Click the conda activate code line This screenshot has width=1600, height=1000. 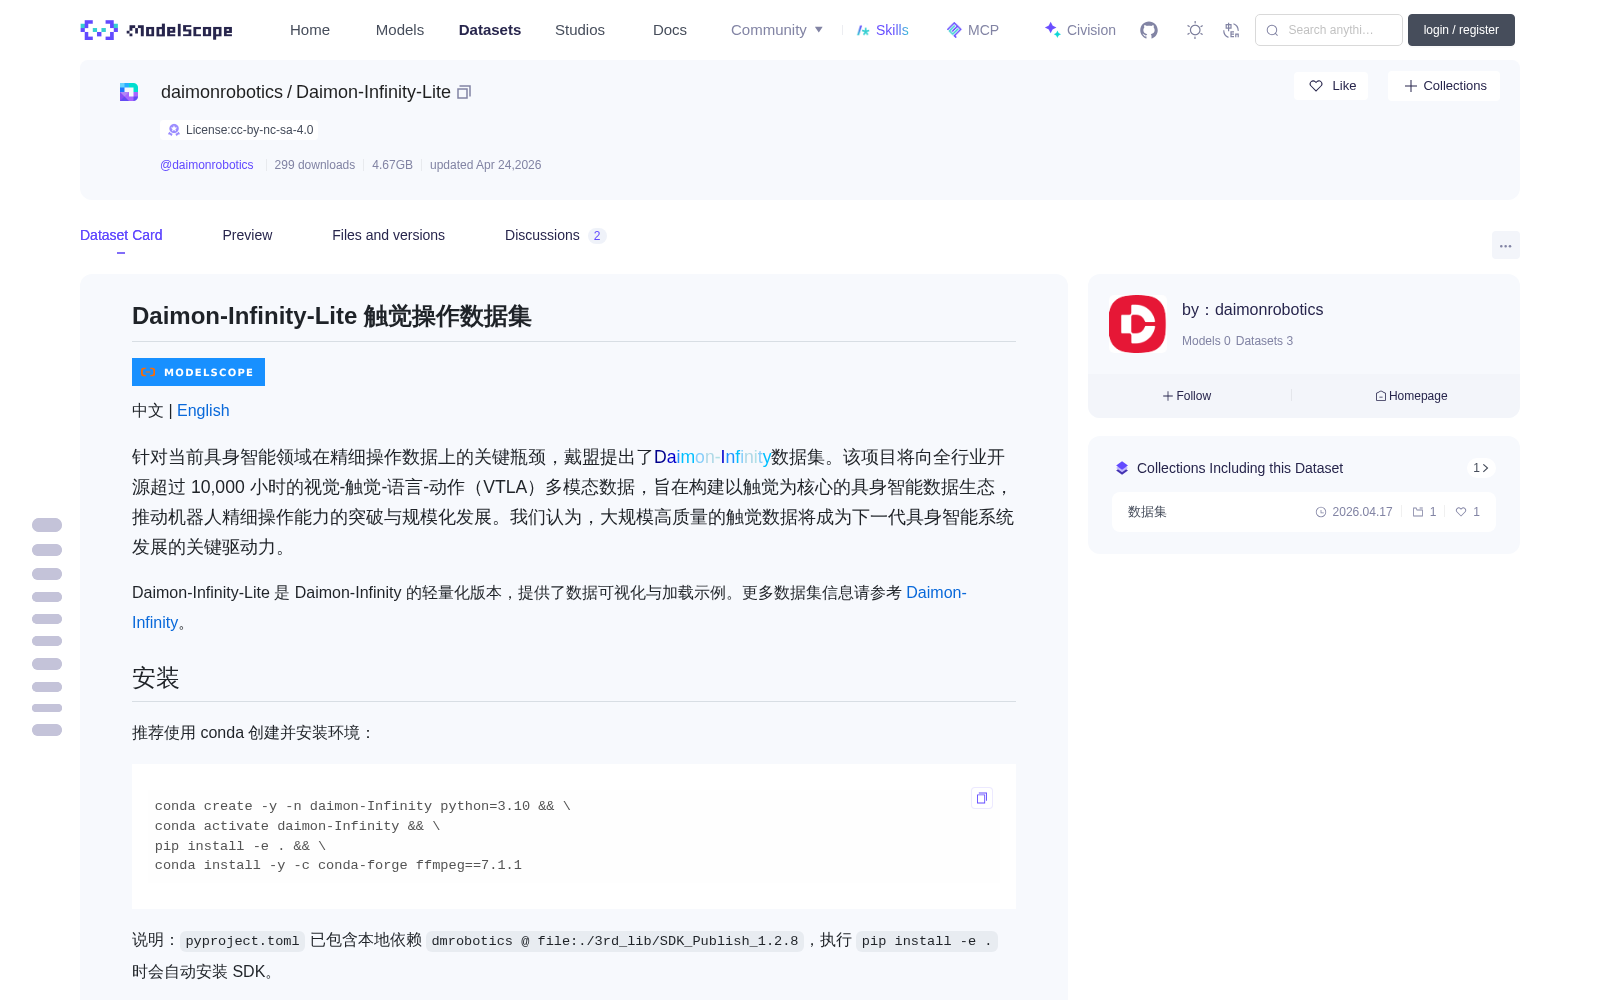(x=297, y=826)
